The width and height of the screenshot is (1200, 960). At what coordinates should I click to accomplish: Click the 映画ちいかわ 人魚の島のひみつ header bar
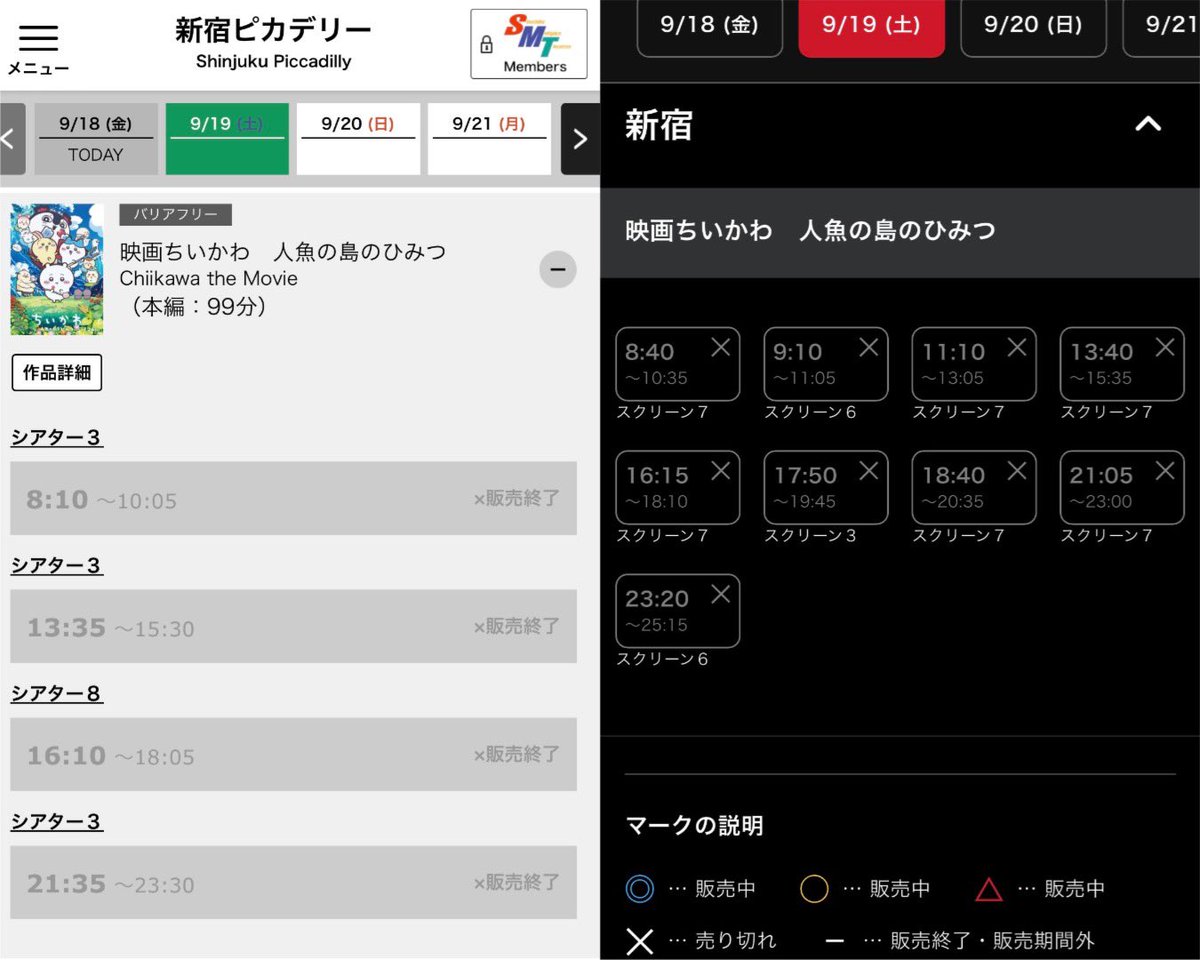(900, 231)
